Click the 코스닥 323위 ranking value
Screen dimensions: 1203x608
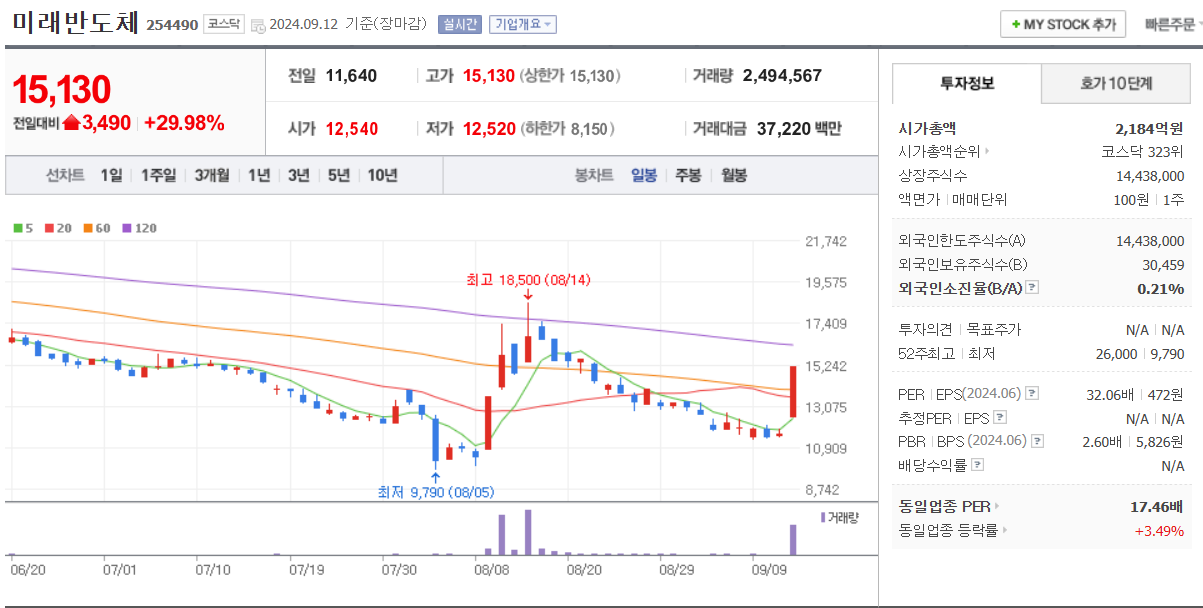point(1142,152)
